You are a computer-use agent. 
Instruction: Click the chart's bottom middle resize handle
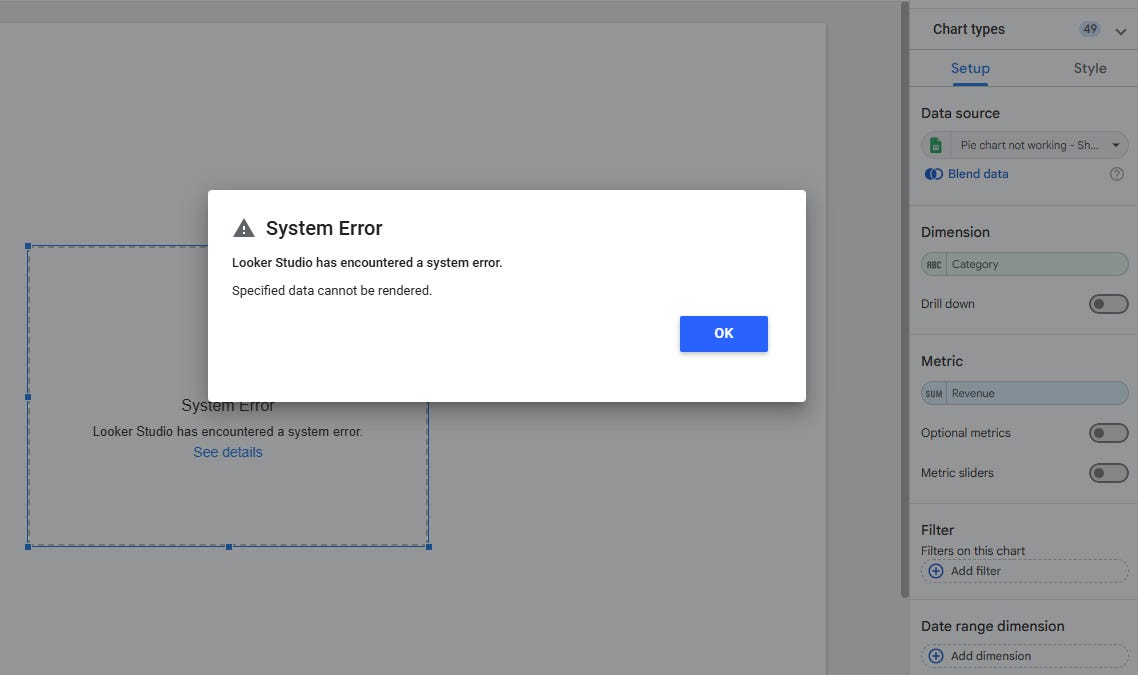229,547
